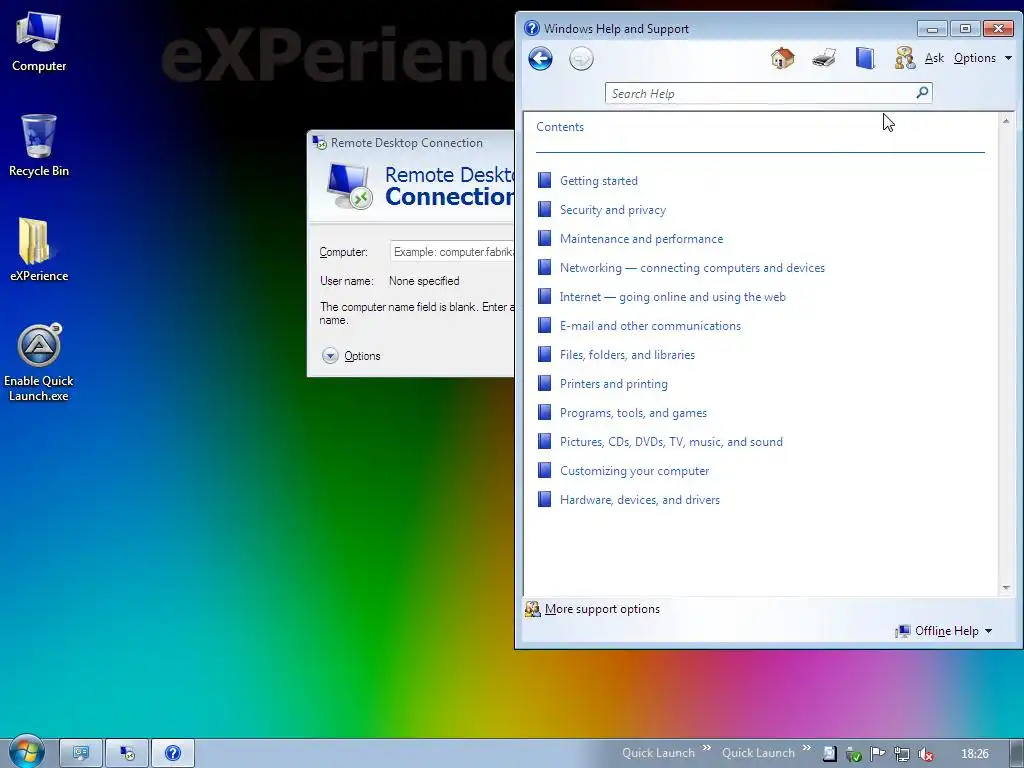Switch to Help and Support taskbar button
The height and width of the screenshot is (768, 1024).
172,754
